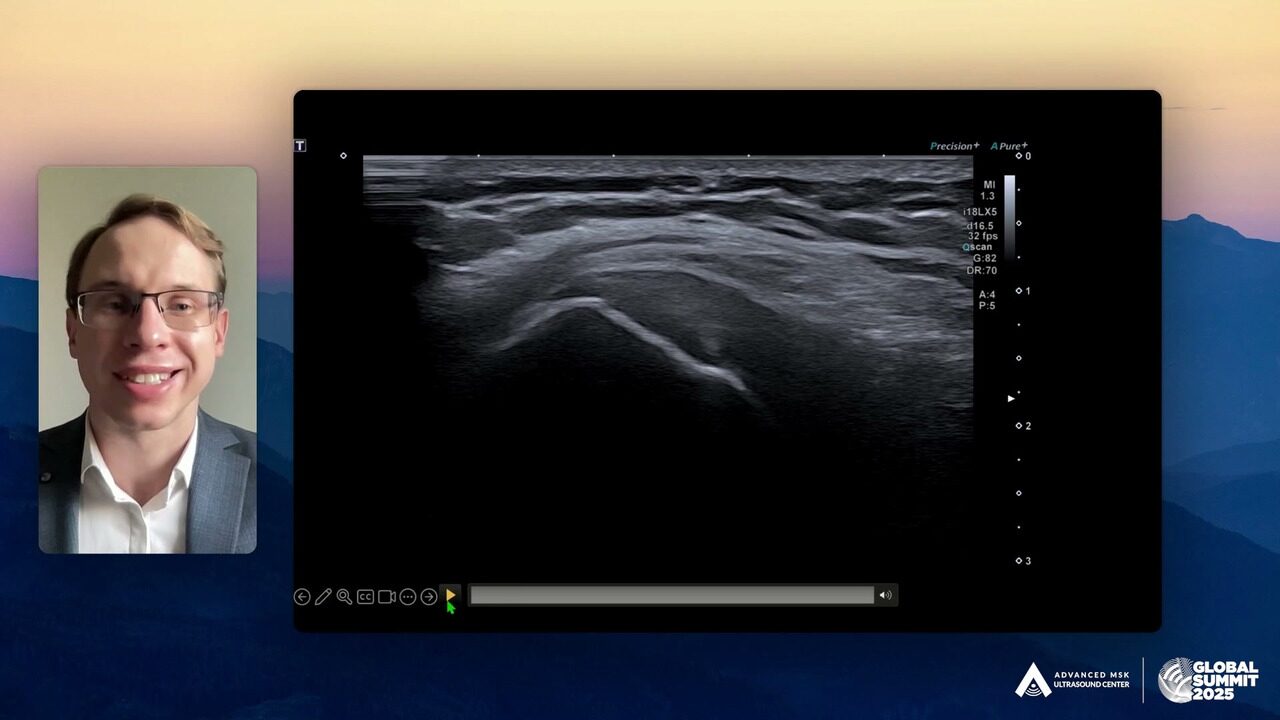This screenshot has width=1280, height=720.
Task: Go to the previous slide with back arrow
Action: click(302, 597)
